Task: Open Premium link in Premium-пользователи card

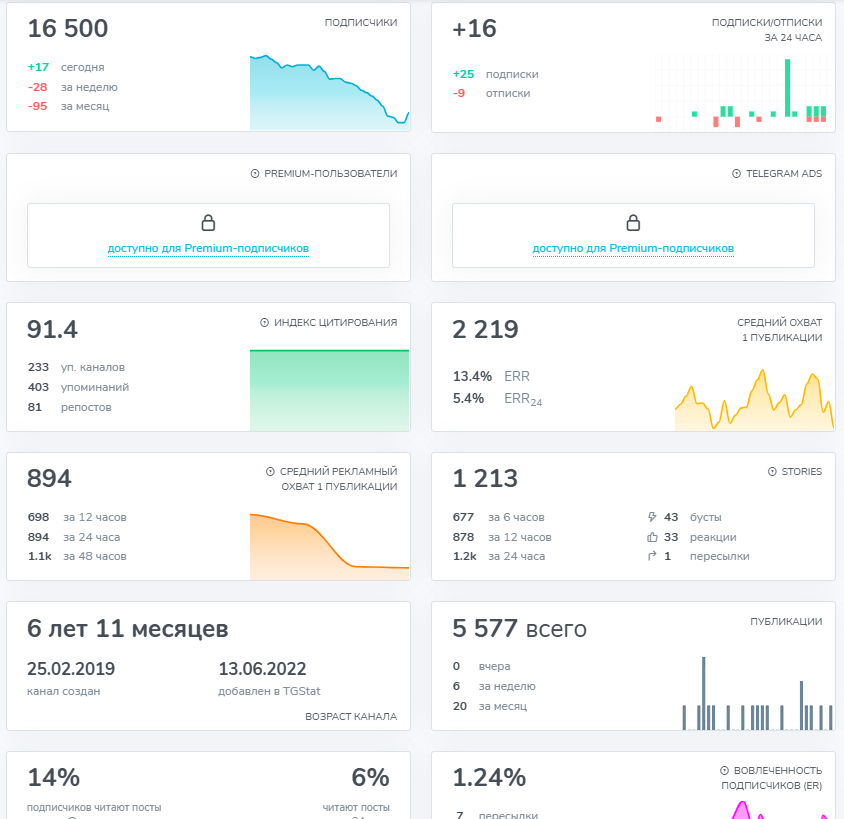Action: 208,248
